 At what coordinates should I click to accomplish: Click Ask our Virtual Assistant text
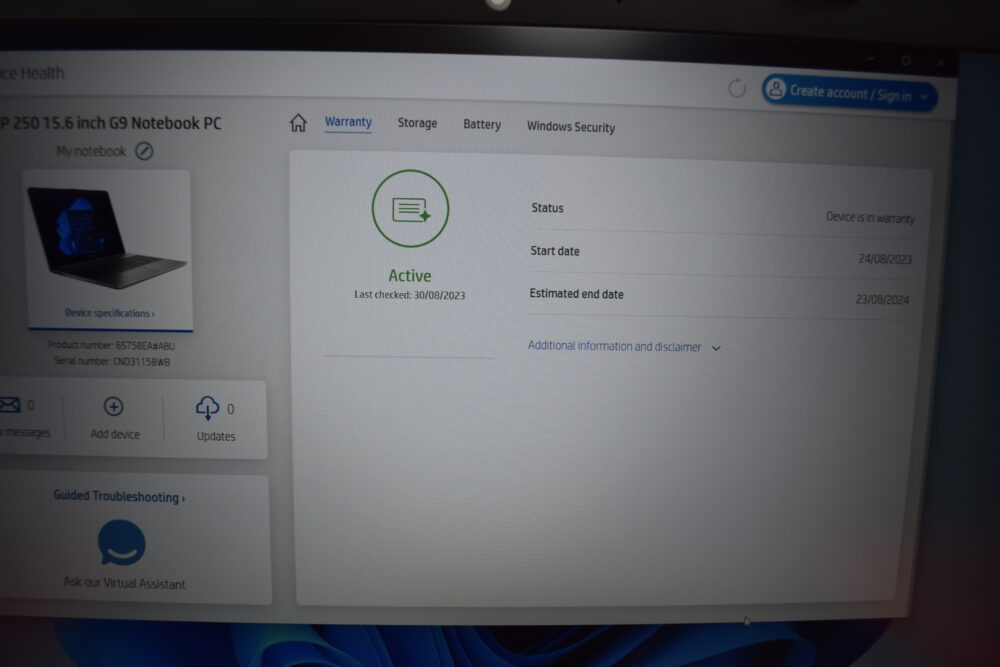[124, 583]
